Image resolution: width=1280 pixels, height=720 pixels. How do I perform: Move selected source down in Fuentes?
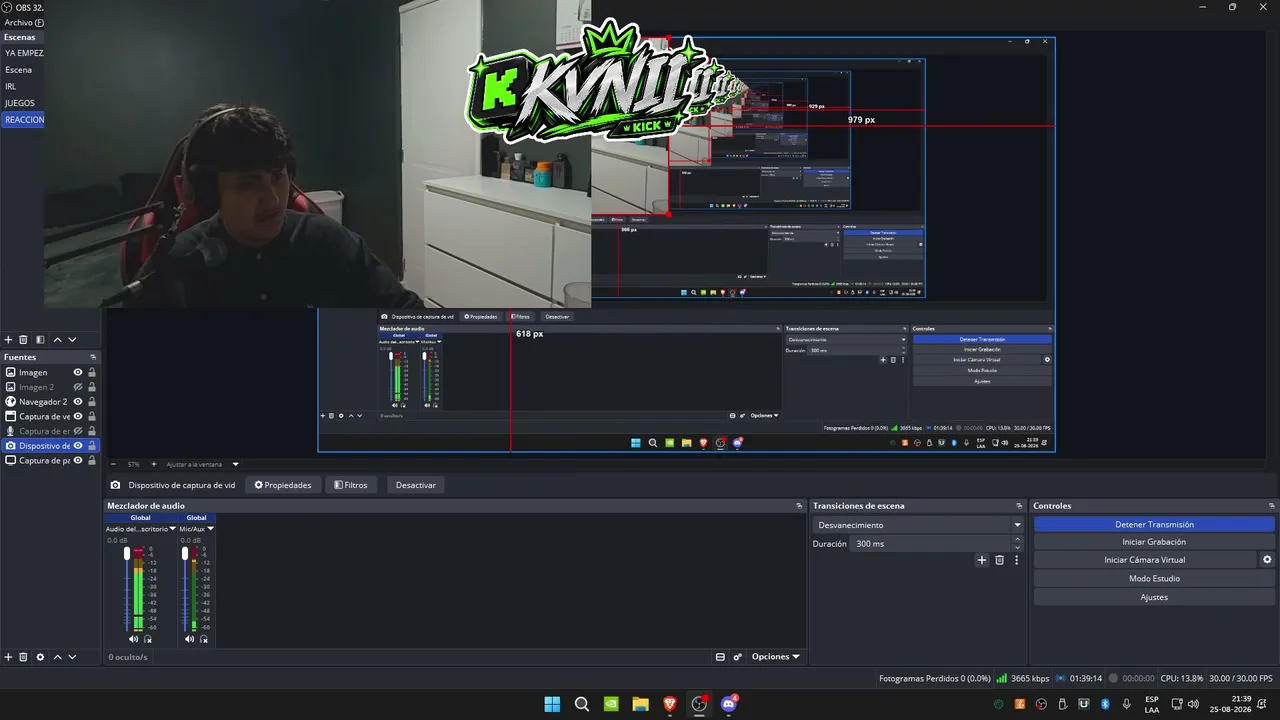point(72,657)
